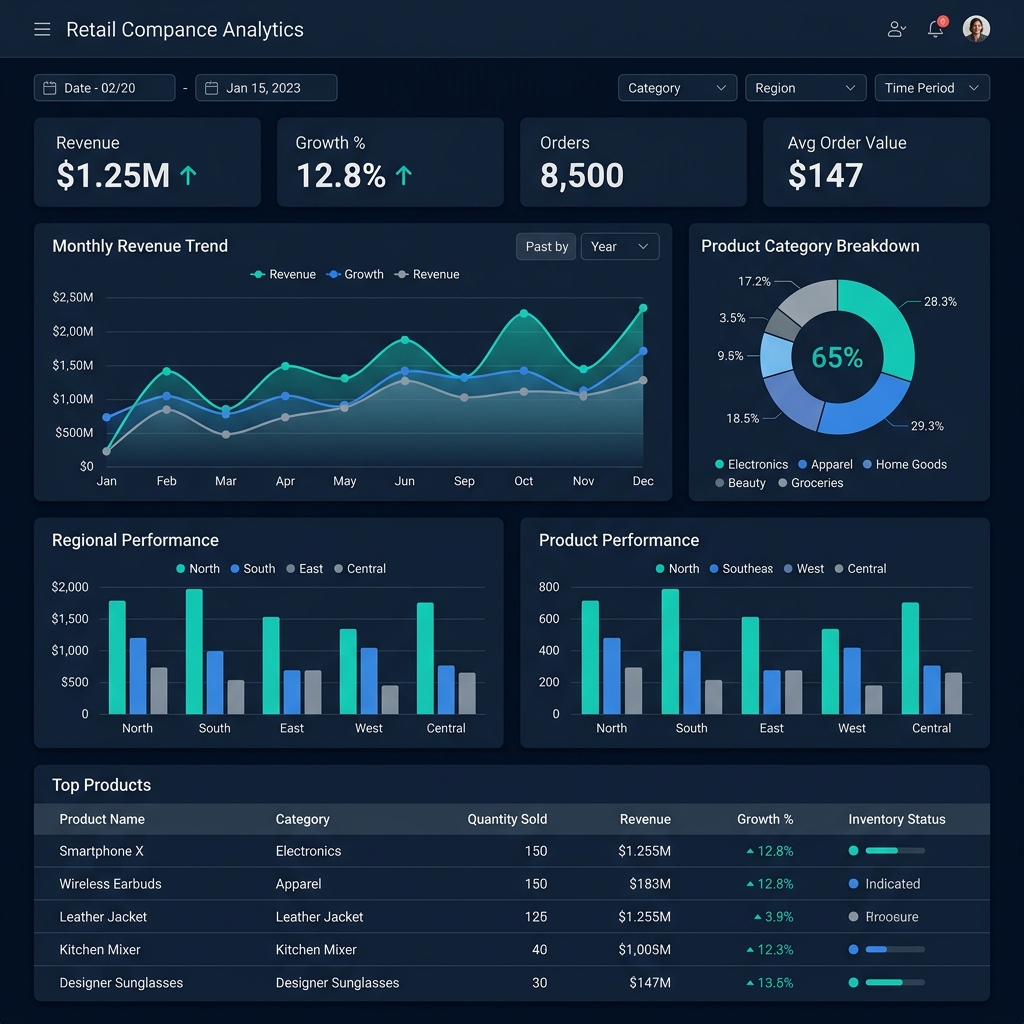Click the $183M revenue cell
Screen dimensions: 1024x1024
650,884
